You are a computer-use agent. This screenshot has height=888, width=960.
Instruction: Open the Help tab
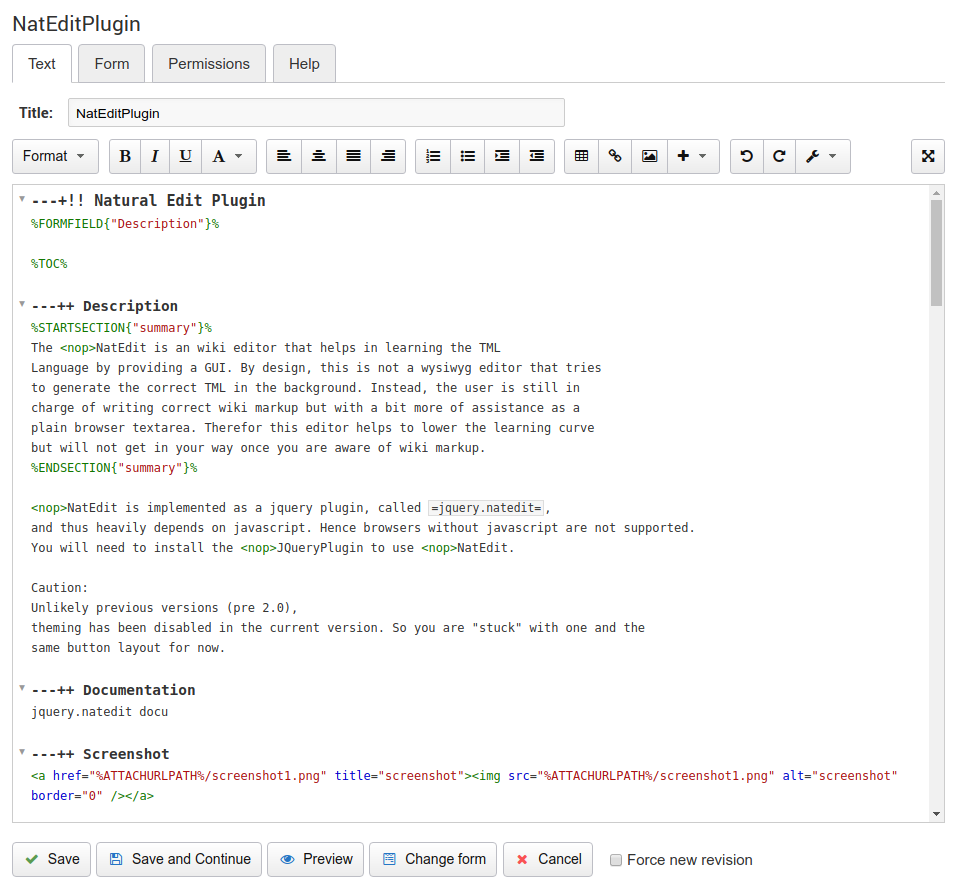pos(304,64)
